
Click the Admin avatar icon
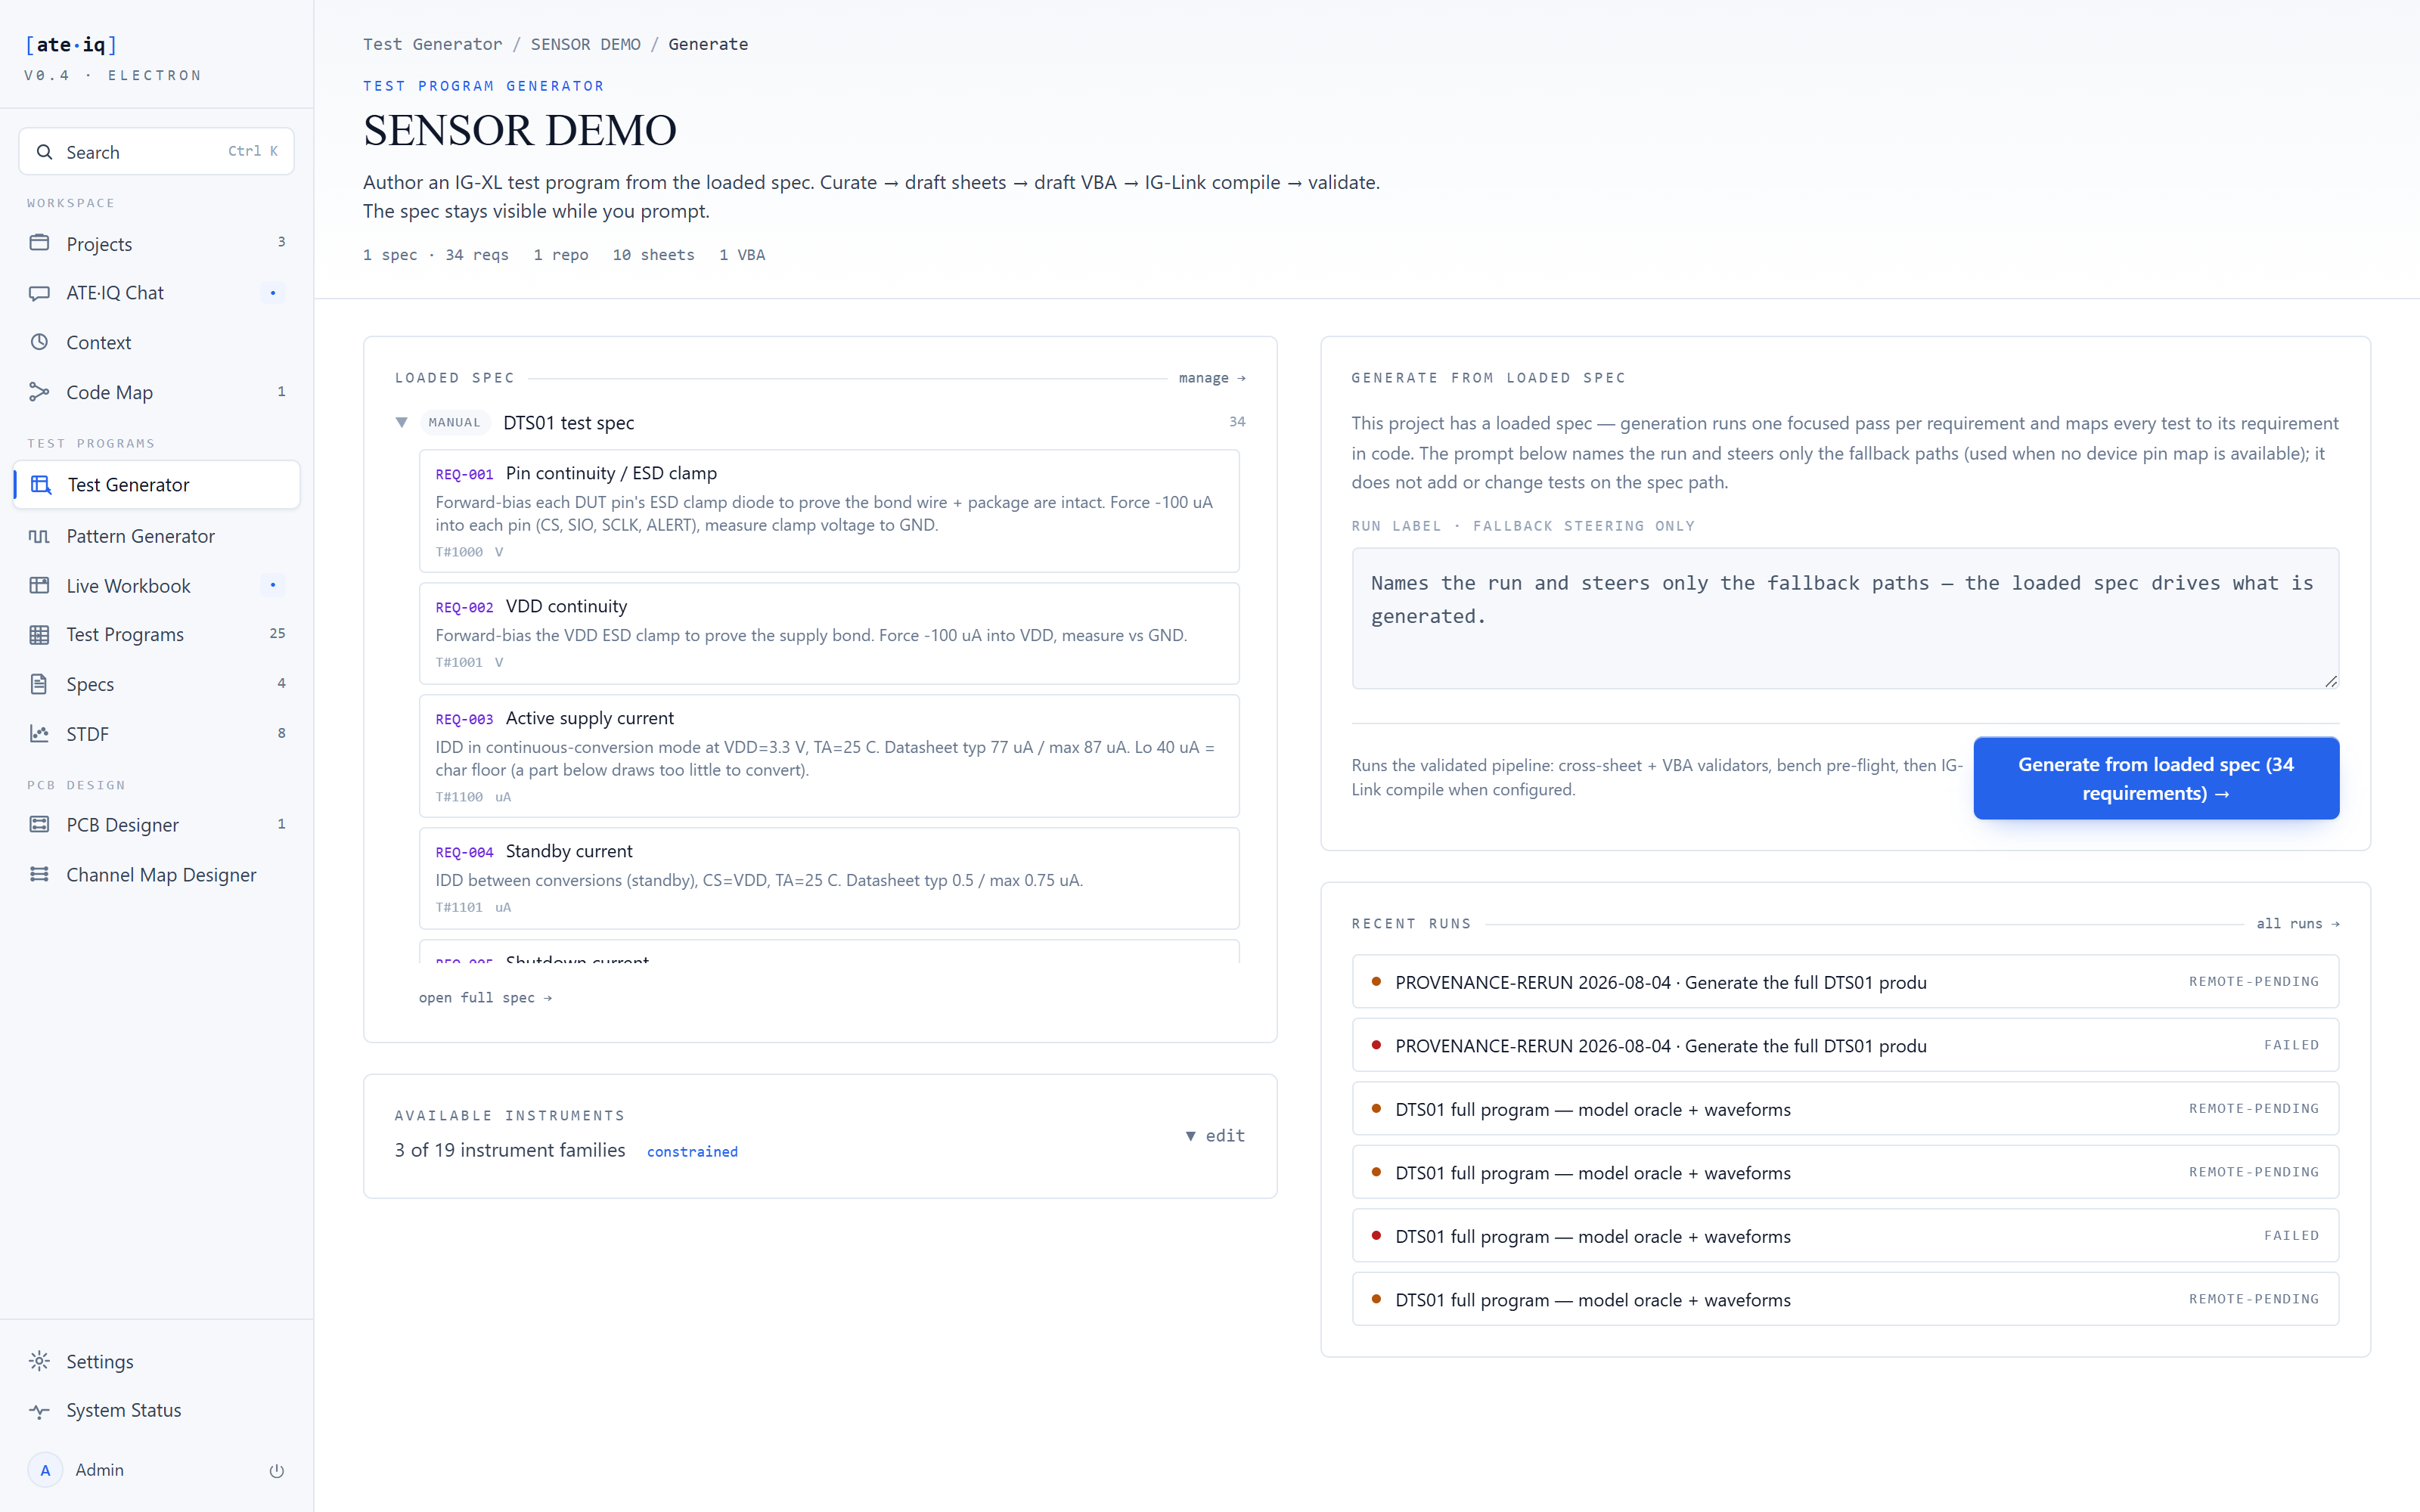pos(45,1470)
